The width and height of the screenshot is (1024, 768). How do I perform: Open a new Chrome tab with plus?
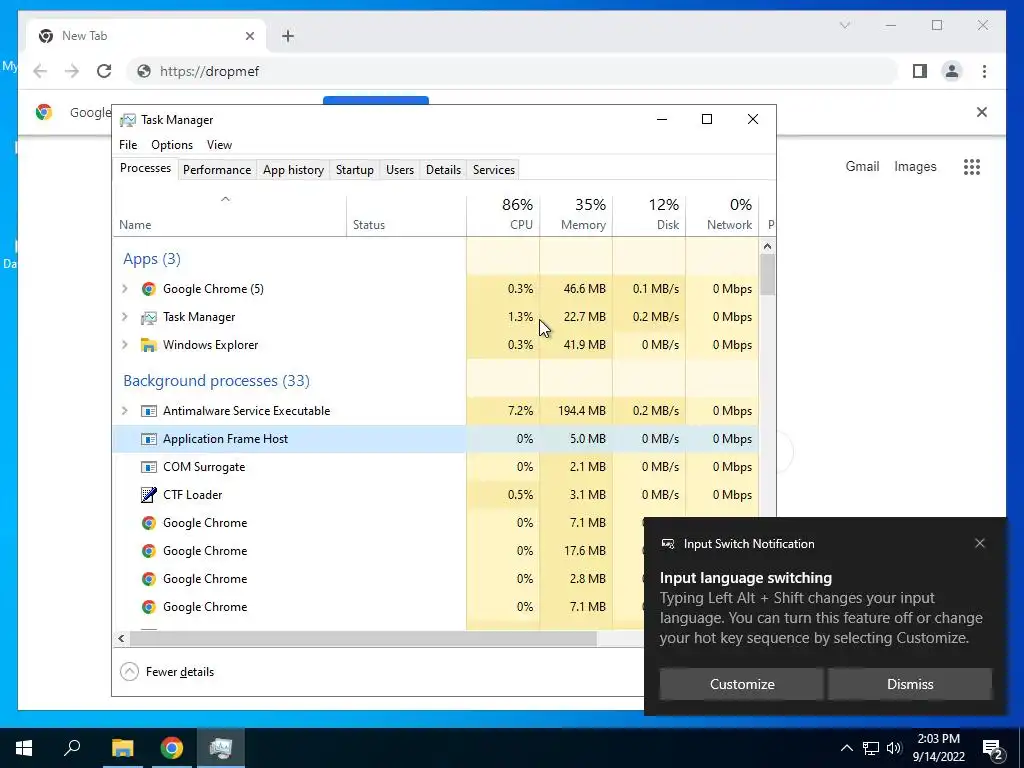tap(288, 36)
